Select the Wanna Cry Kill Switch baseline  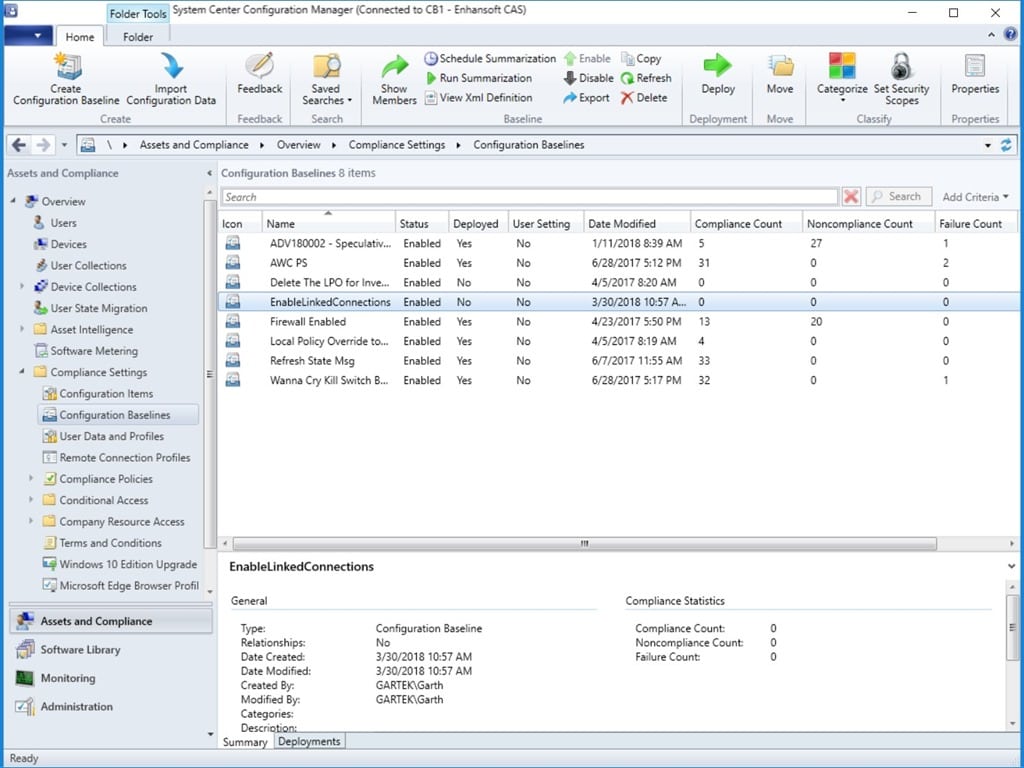(x=620, y=380)
